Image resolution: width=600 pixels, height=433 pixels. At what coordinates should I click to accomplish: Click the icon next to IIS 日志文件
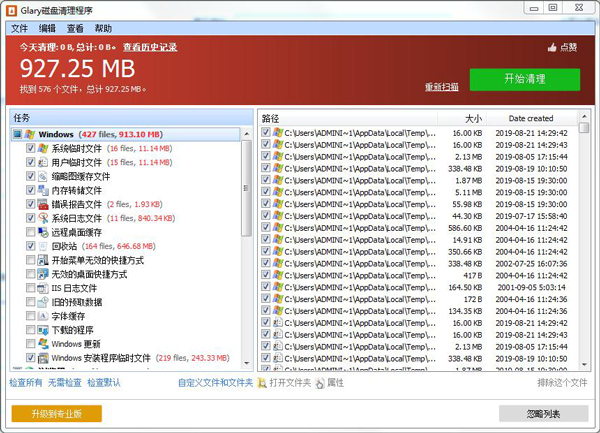[x=43, y=288]
